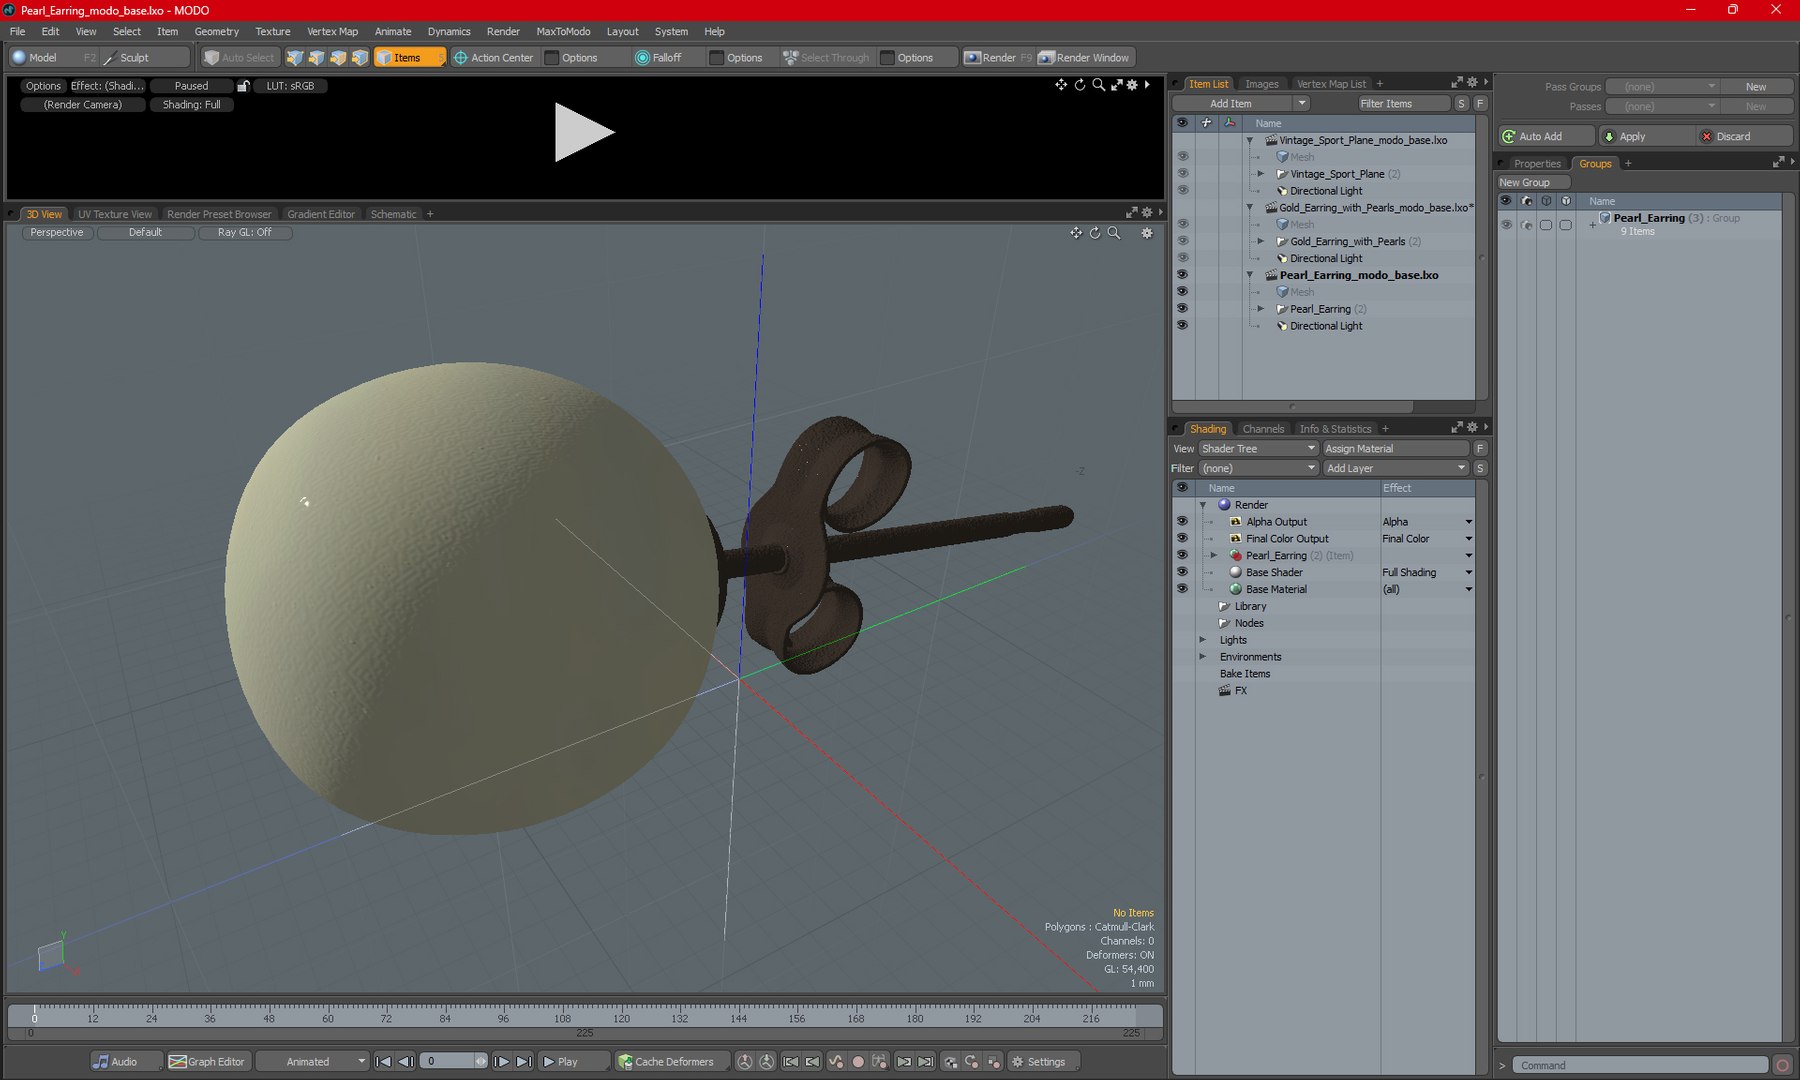
Task: Toggle visibility of Pearl_Earring folder in Item List
Action: [1182, 309]
